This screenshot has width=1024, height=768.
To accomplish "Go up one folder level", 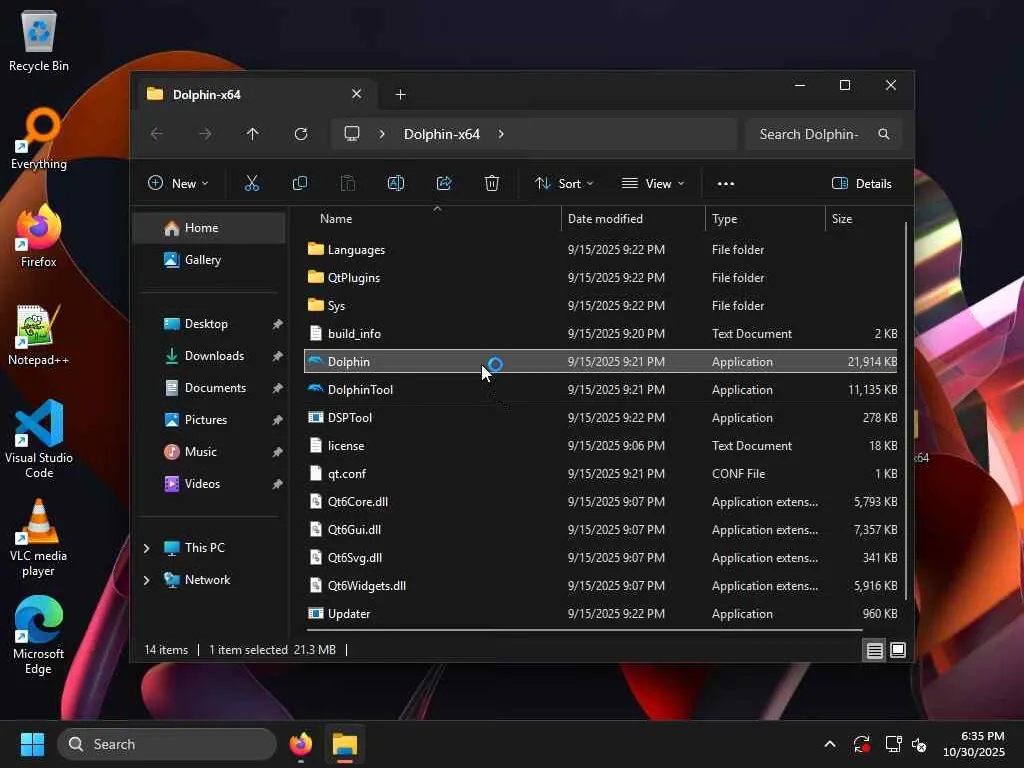I will [253, 134].
